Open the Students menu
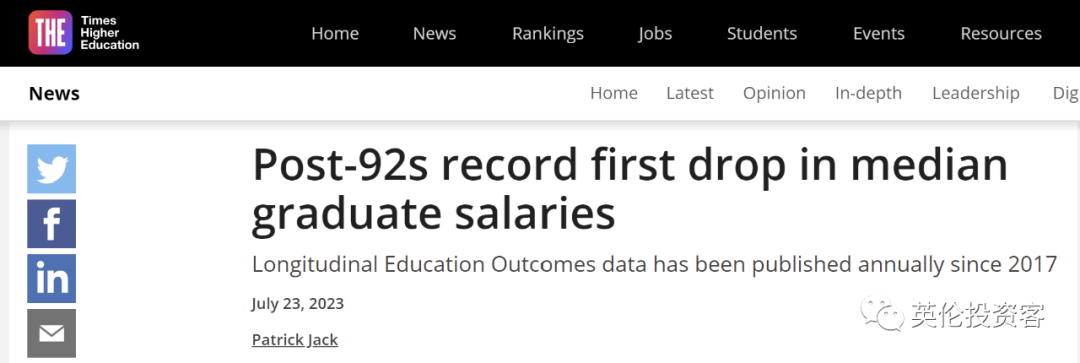Screen dimensions: 1080x363 (x=762, y=33)
